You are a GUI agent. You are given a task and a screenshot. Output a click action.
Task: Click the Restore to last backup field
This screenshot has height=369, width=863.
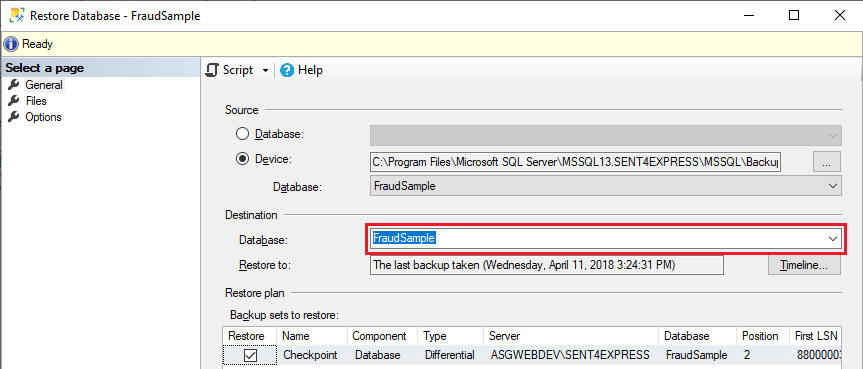(x=547, y=265)
